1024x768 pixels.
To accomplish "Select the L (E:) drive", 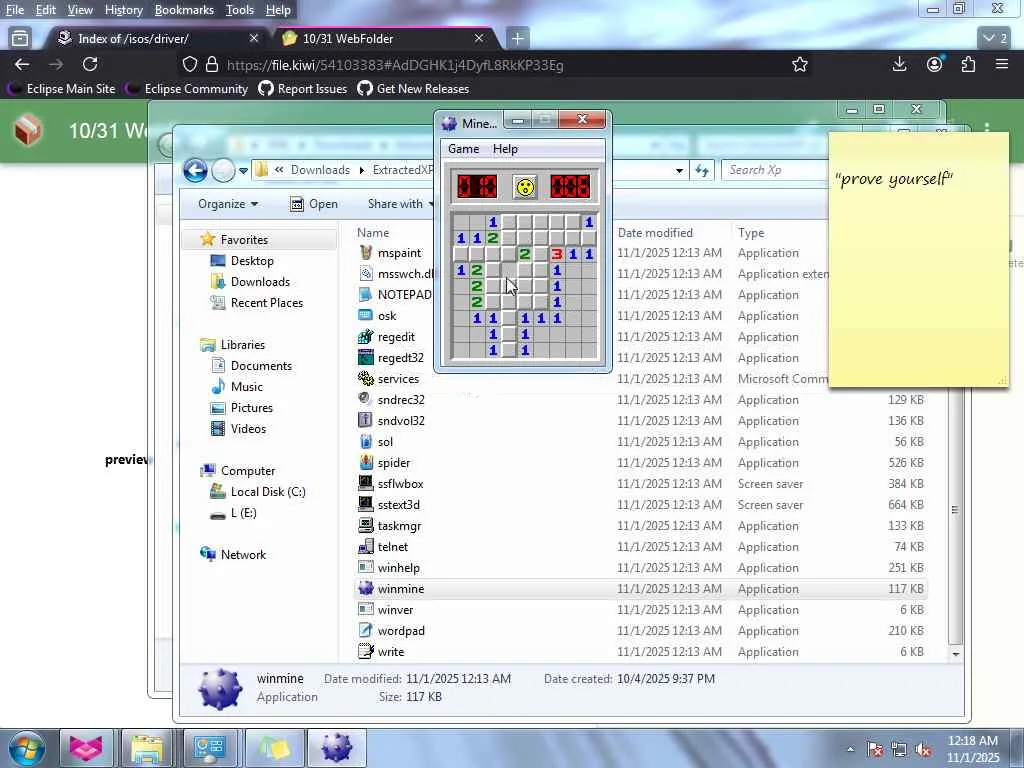I will coord(242,513).
